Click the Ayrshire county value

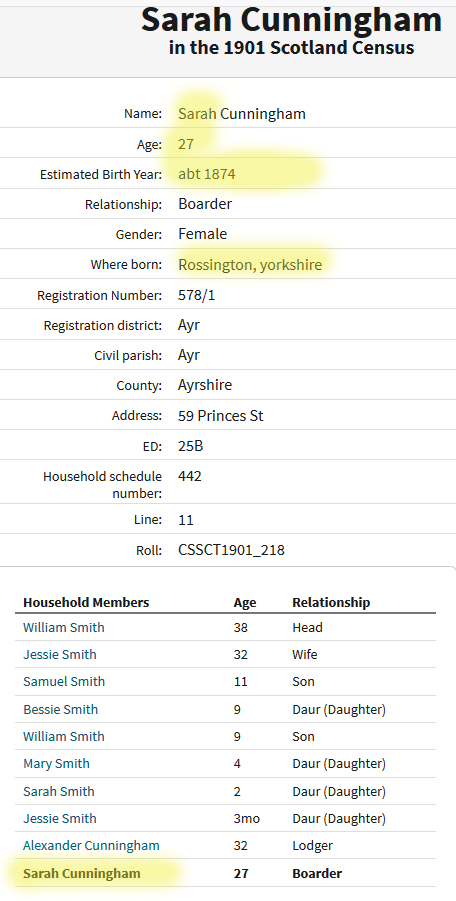205,385
